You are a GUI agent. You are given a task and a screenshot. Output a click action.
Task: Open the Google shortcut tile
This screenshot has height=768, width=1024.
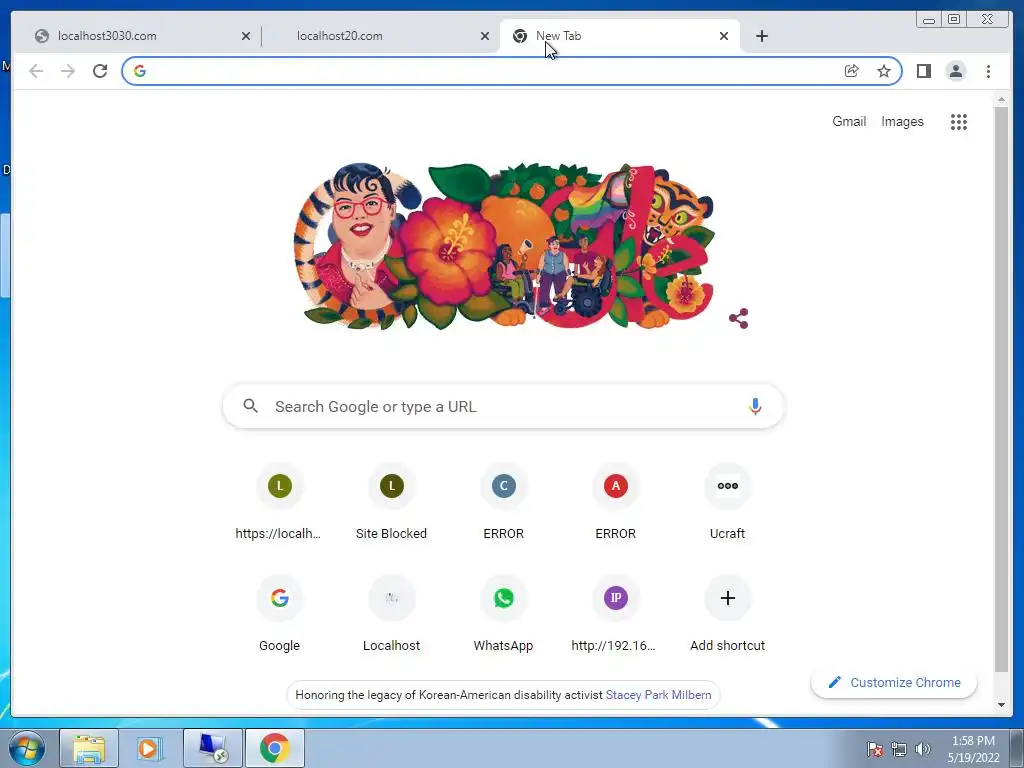(x=280, y=615)
